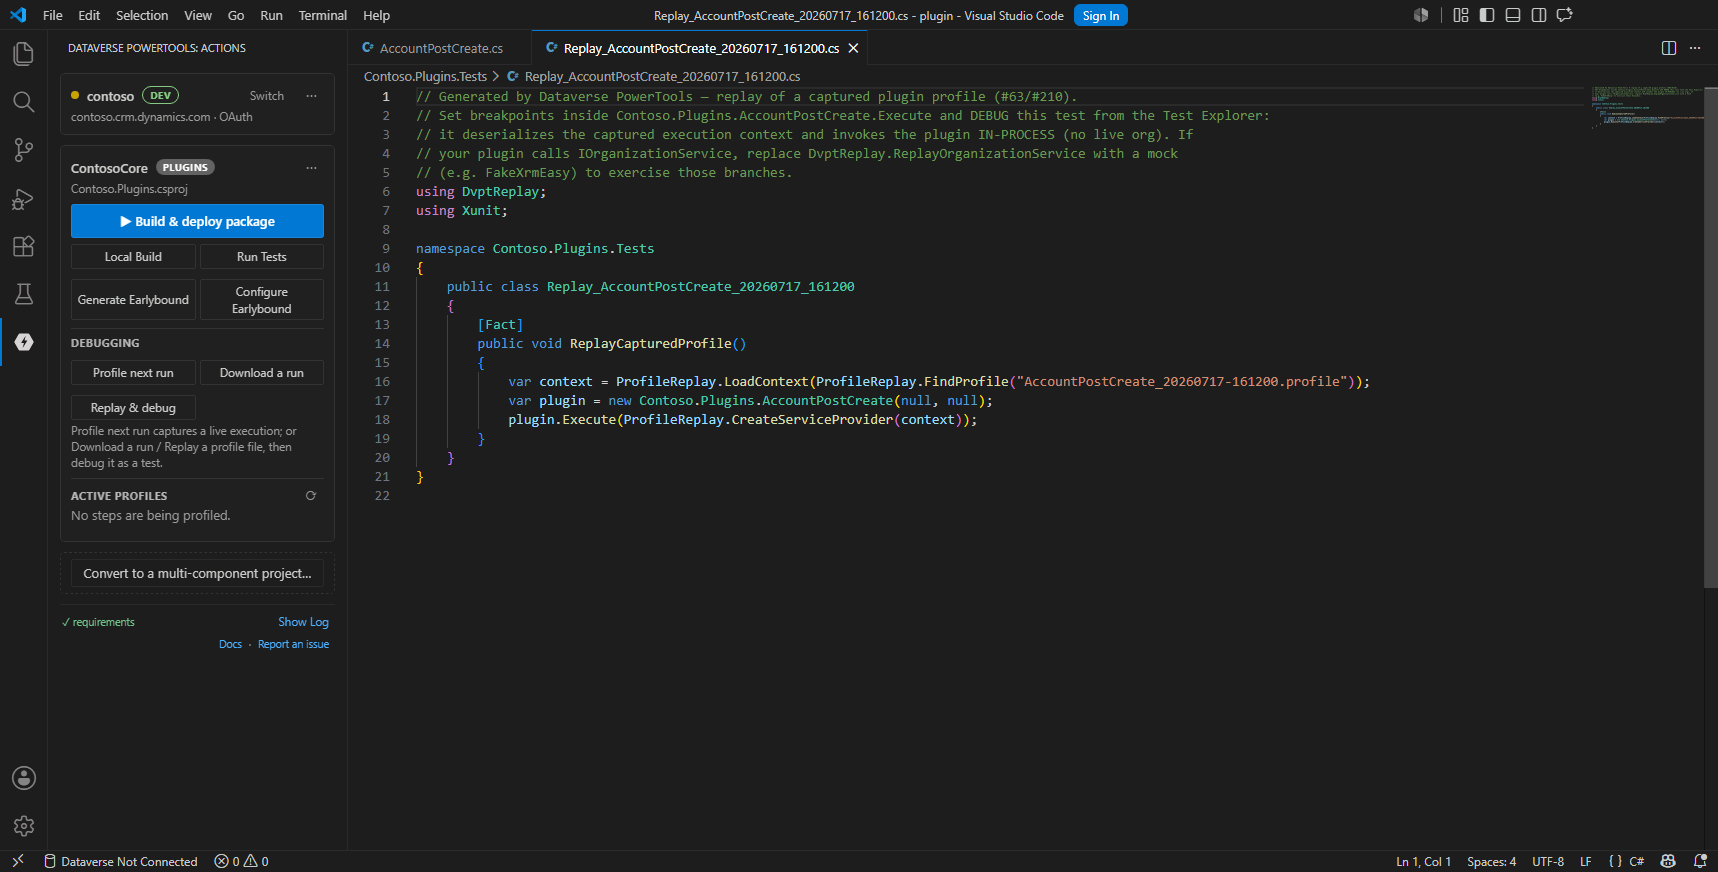The image size is (1718, 872).
Task: Click Convert to a multi-component project button
Action: 197,574
